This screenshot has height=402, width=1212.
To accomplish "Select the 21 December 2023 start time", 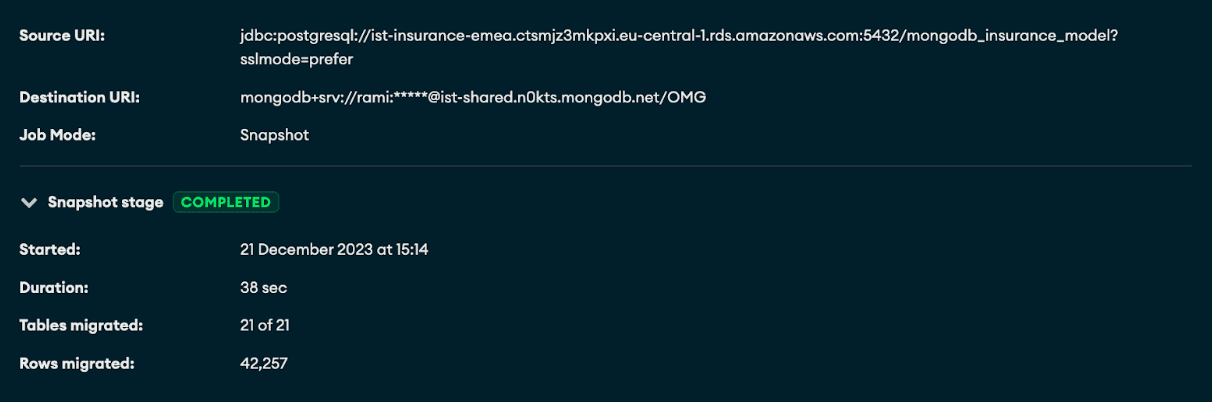I will point(334,250).
